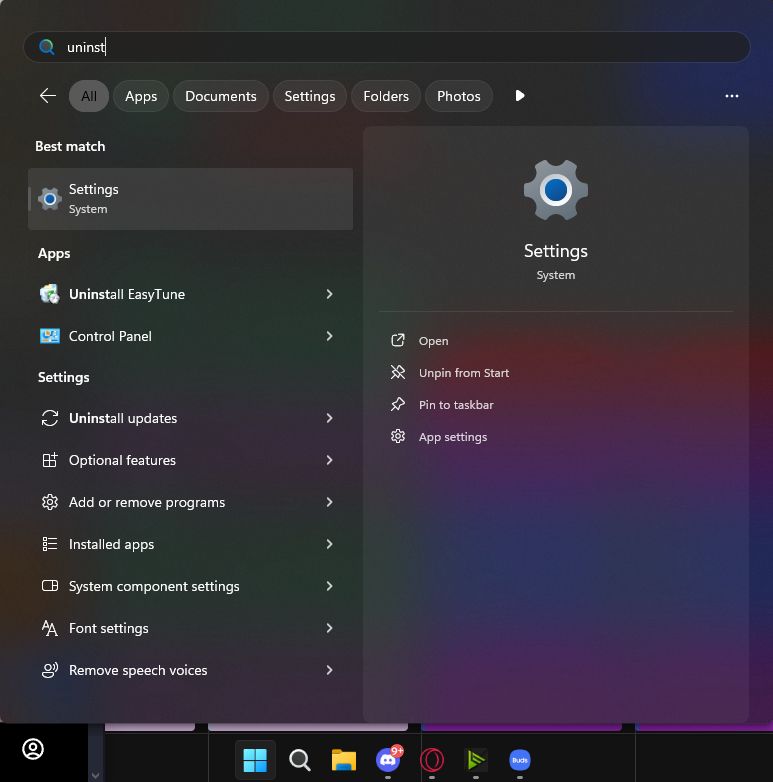773x782 pixels.
Task: Open the Windows Start button on taskbar
Action: pos(255,760)
